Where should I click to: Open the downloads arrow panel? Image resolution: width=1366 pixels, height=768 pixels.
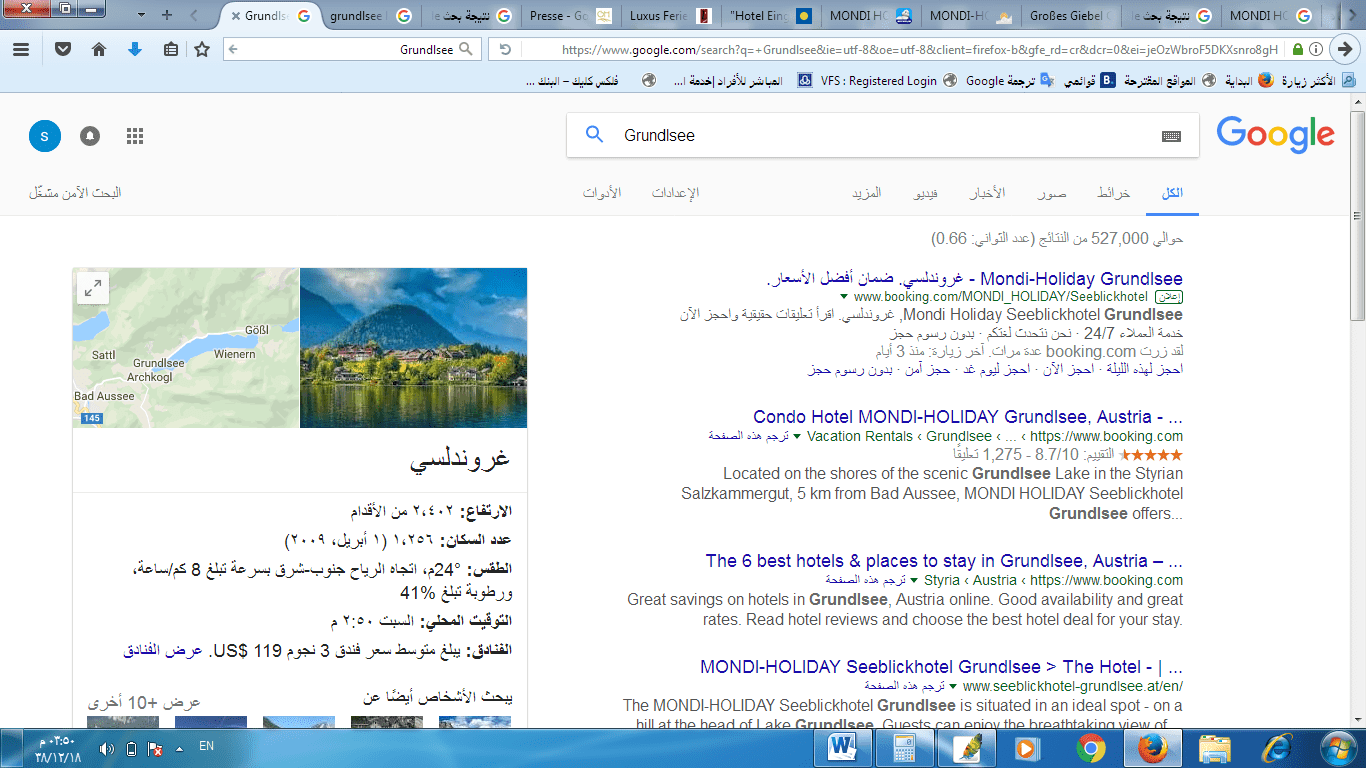click(135, 49)
